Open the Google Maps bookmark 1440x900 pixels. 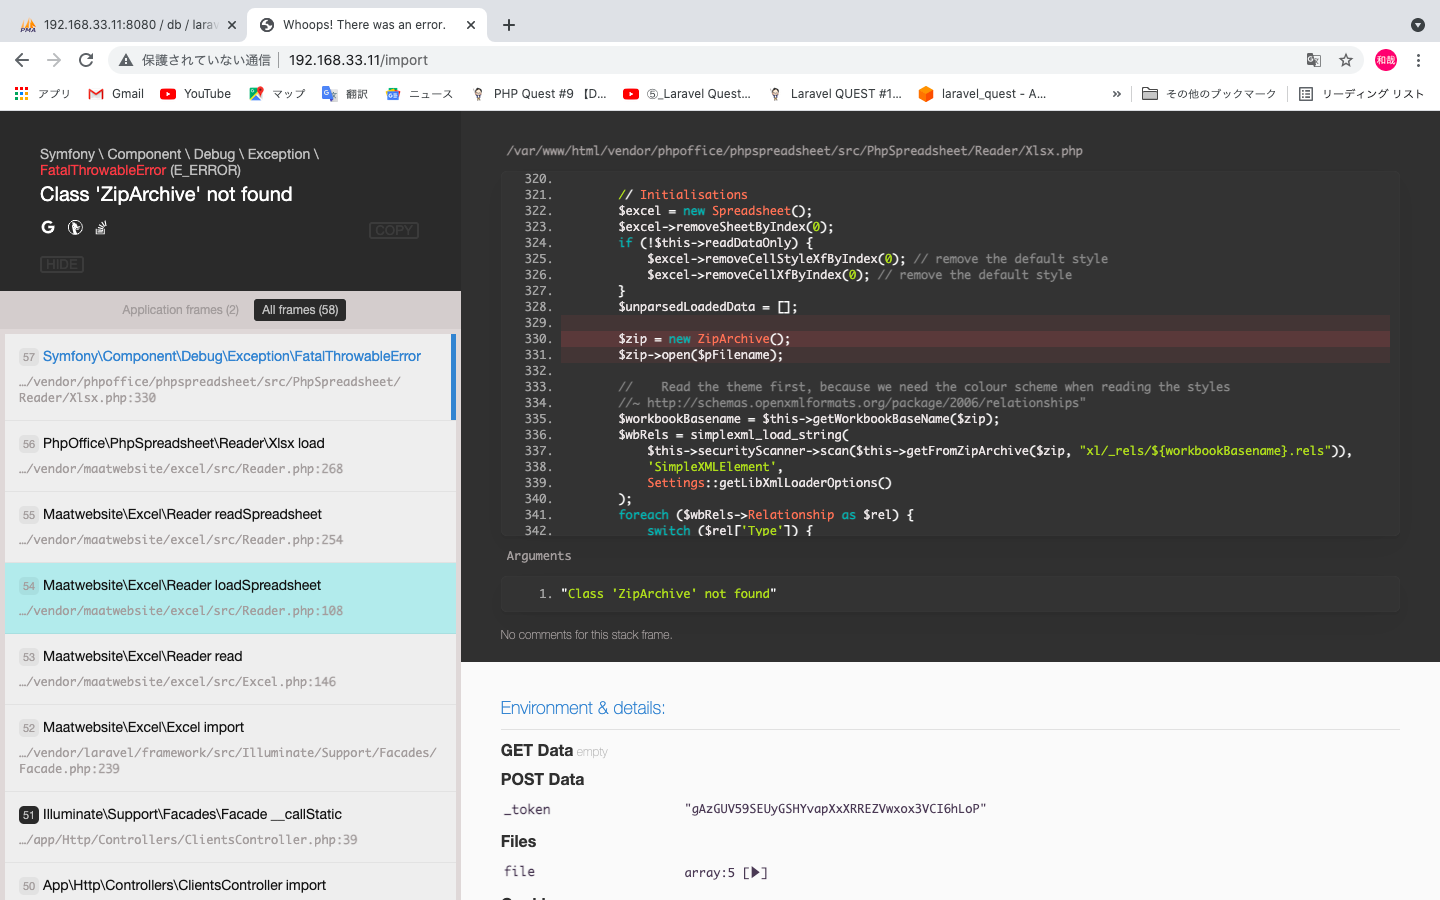click(x=277, y=94)
